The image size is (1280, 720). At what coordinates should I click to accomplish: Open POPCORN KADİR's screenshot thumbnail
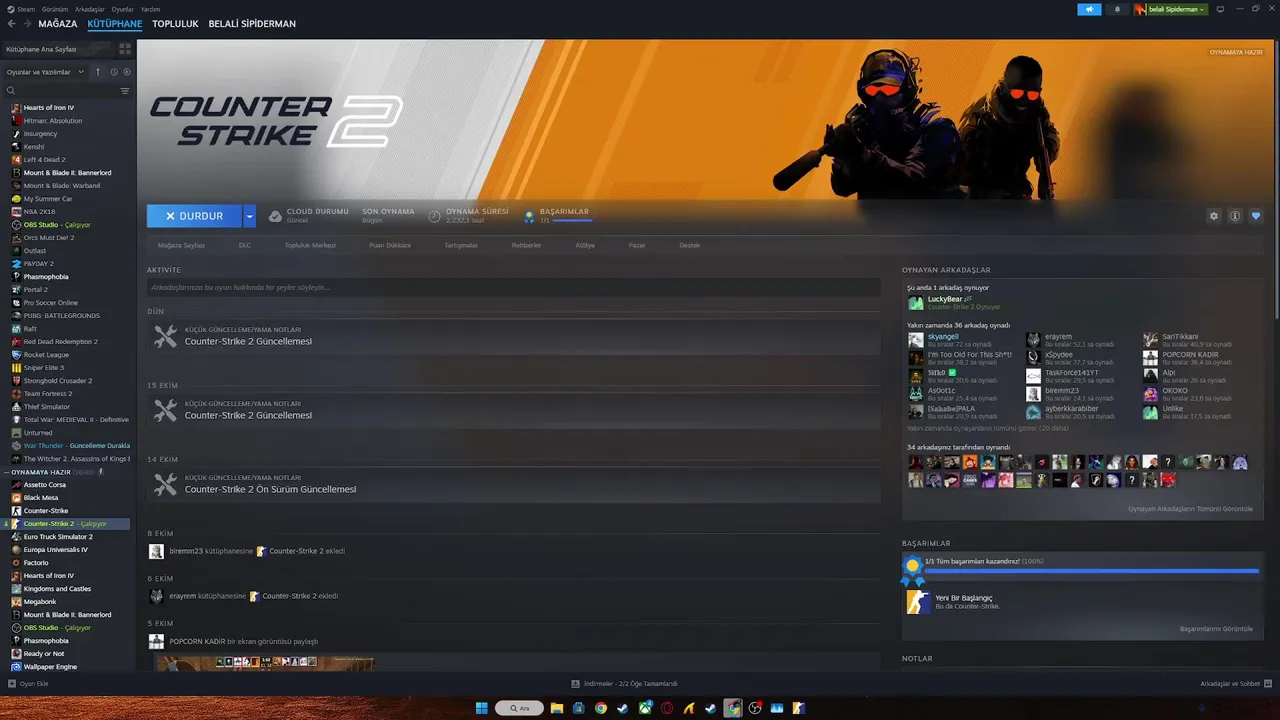[265, 663]
